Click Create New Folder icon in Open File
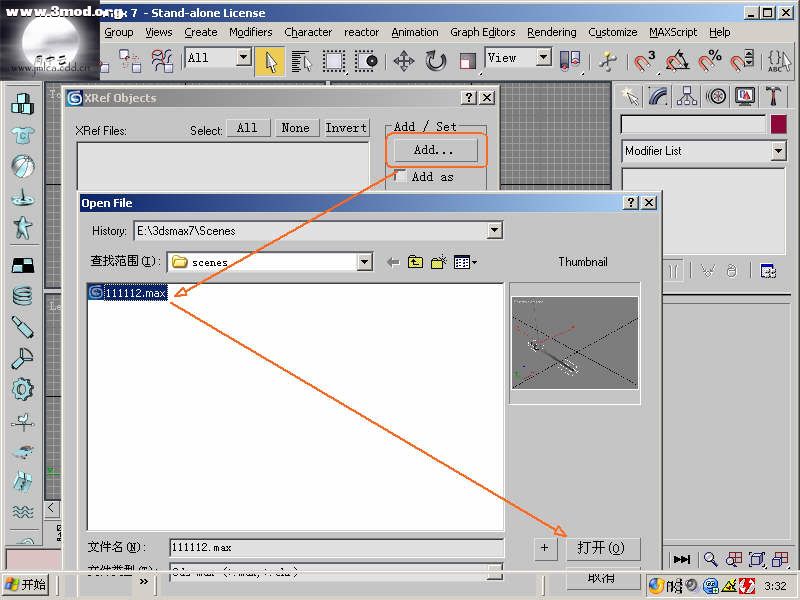Image resolution: width=800 pixels, height=600 pixels. [438, 262]
